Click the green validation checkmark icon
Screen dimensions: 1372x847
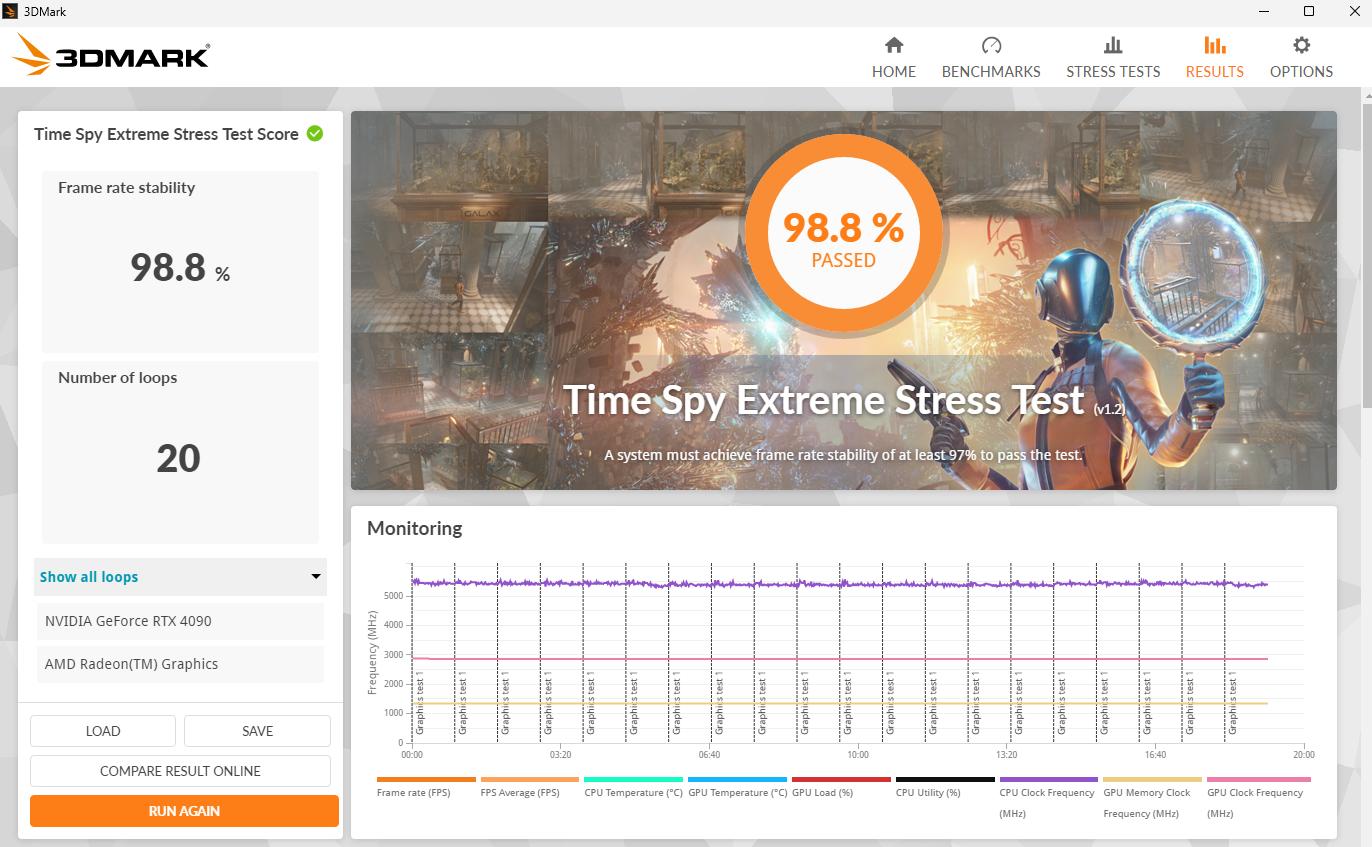[x=315, y=134]
